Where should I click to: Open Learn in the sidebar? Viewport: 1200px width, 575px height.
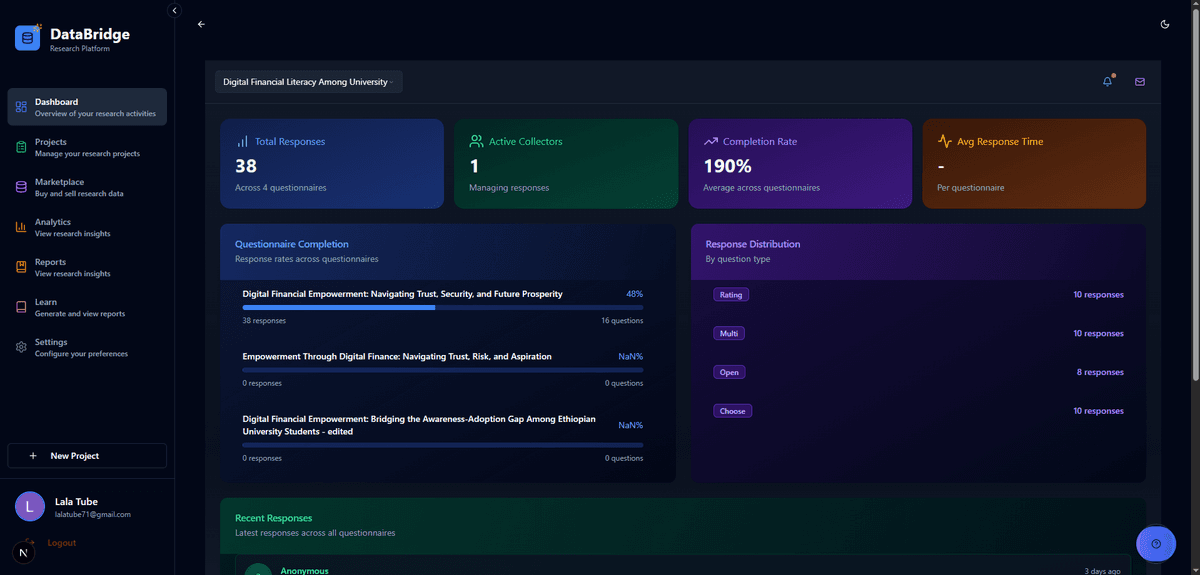click(x=87, y=307)
